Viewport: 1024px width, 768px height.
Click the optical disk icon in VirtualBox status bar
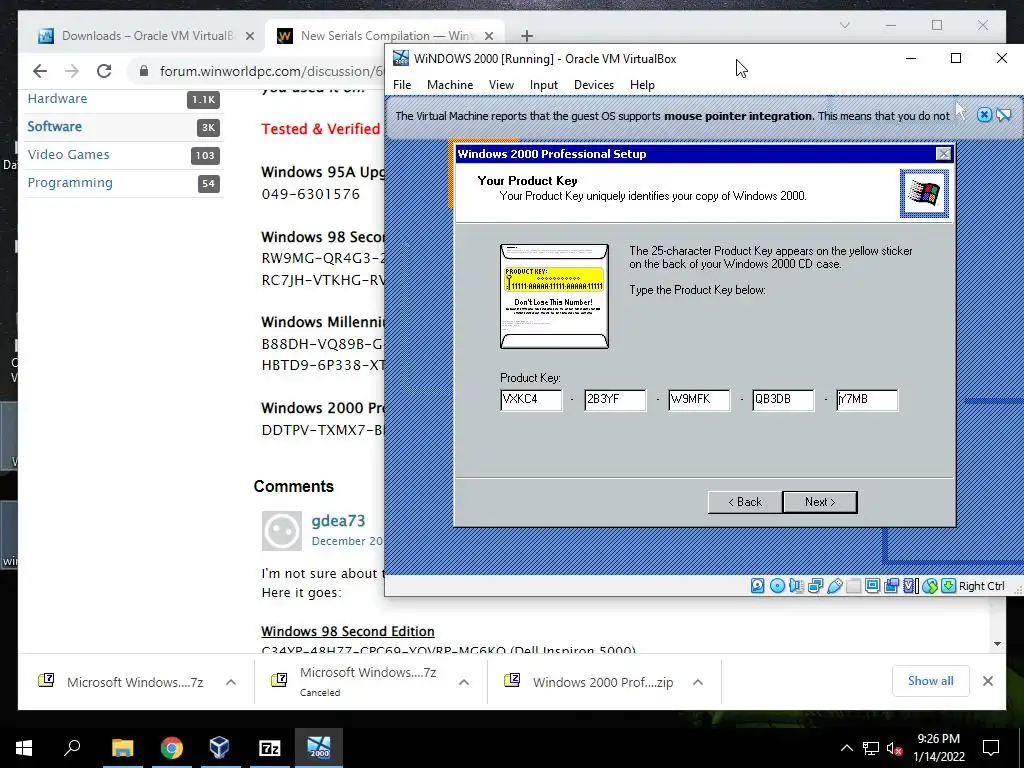[x=777, y=586]
